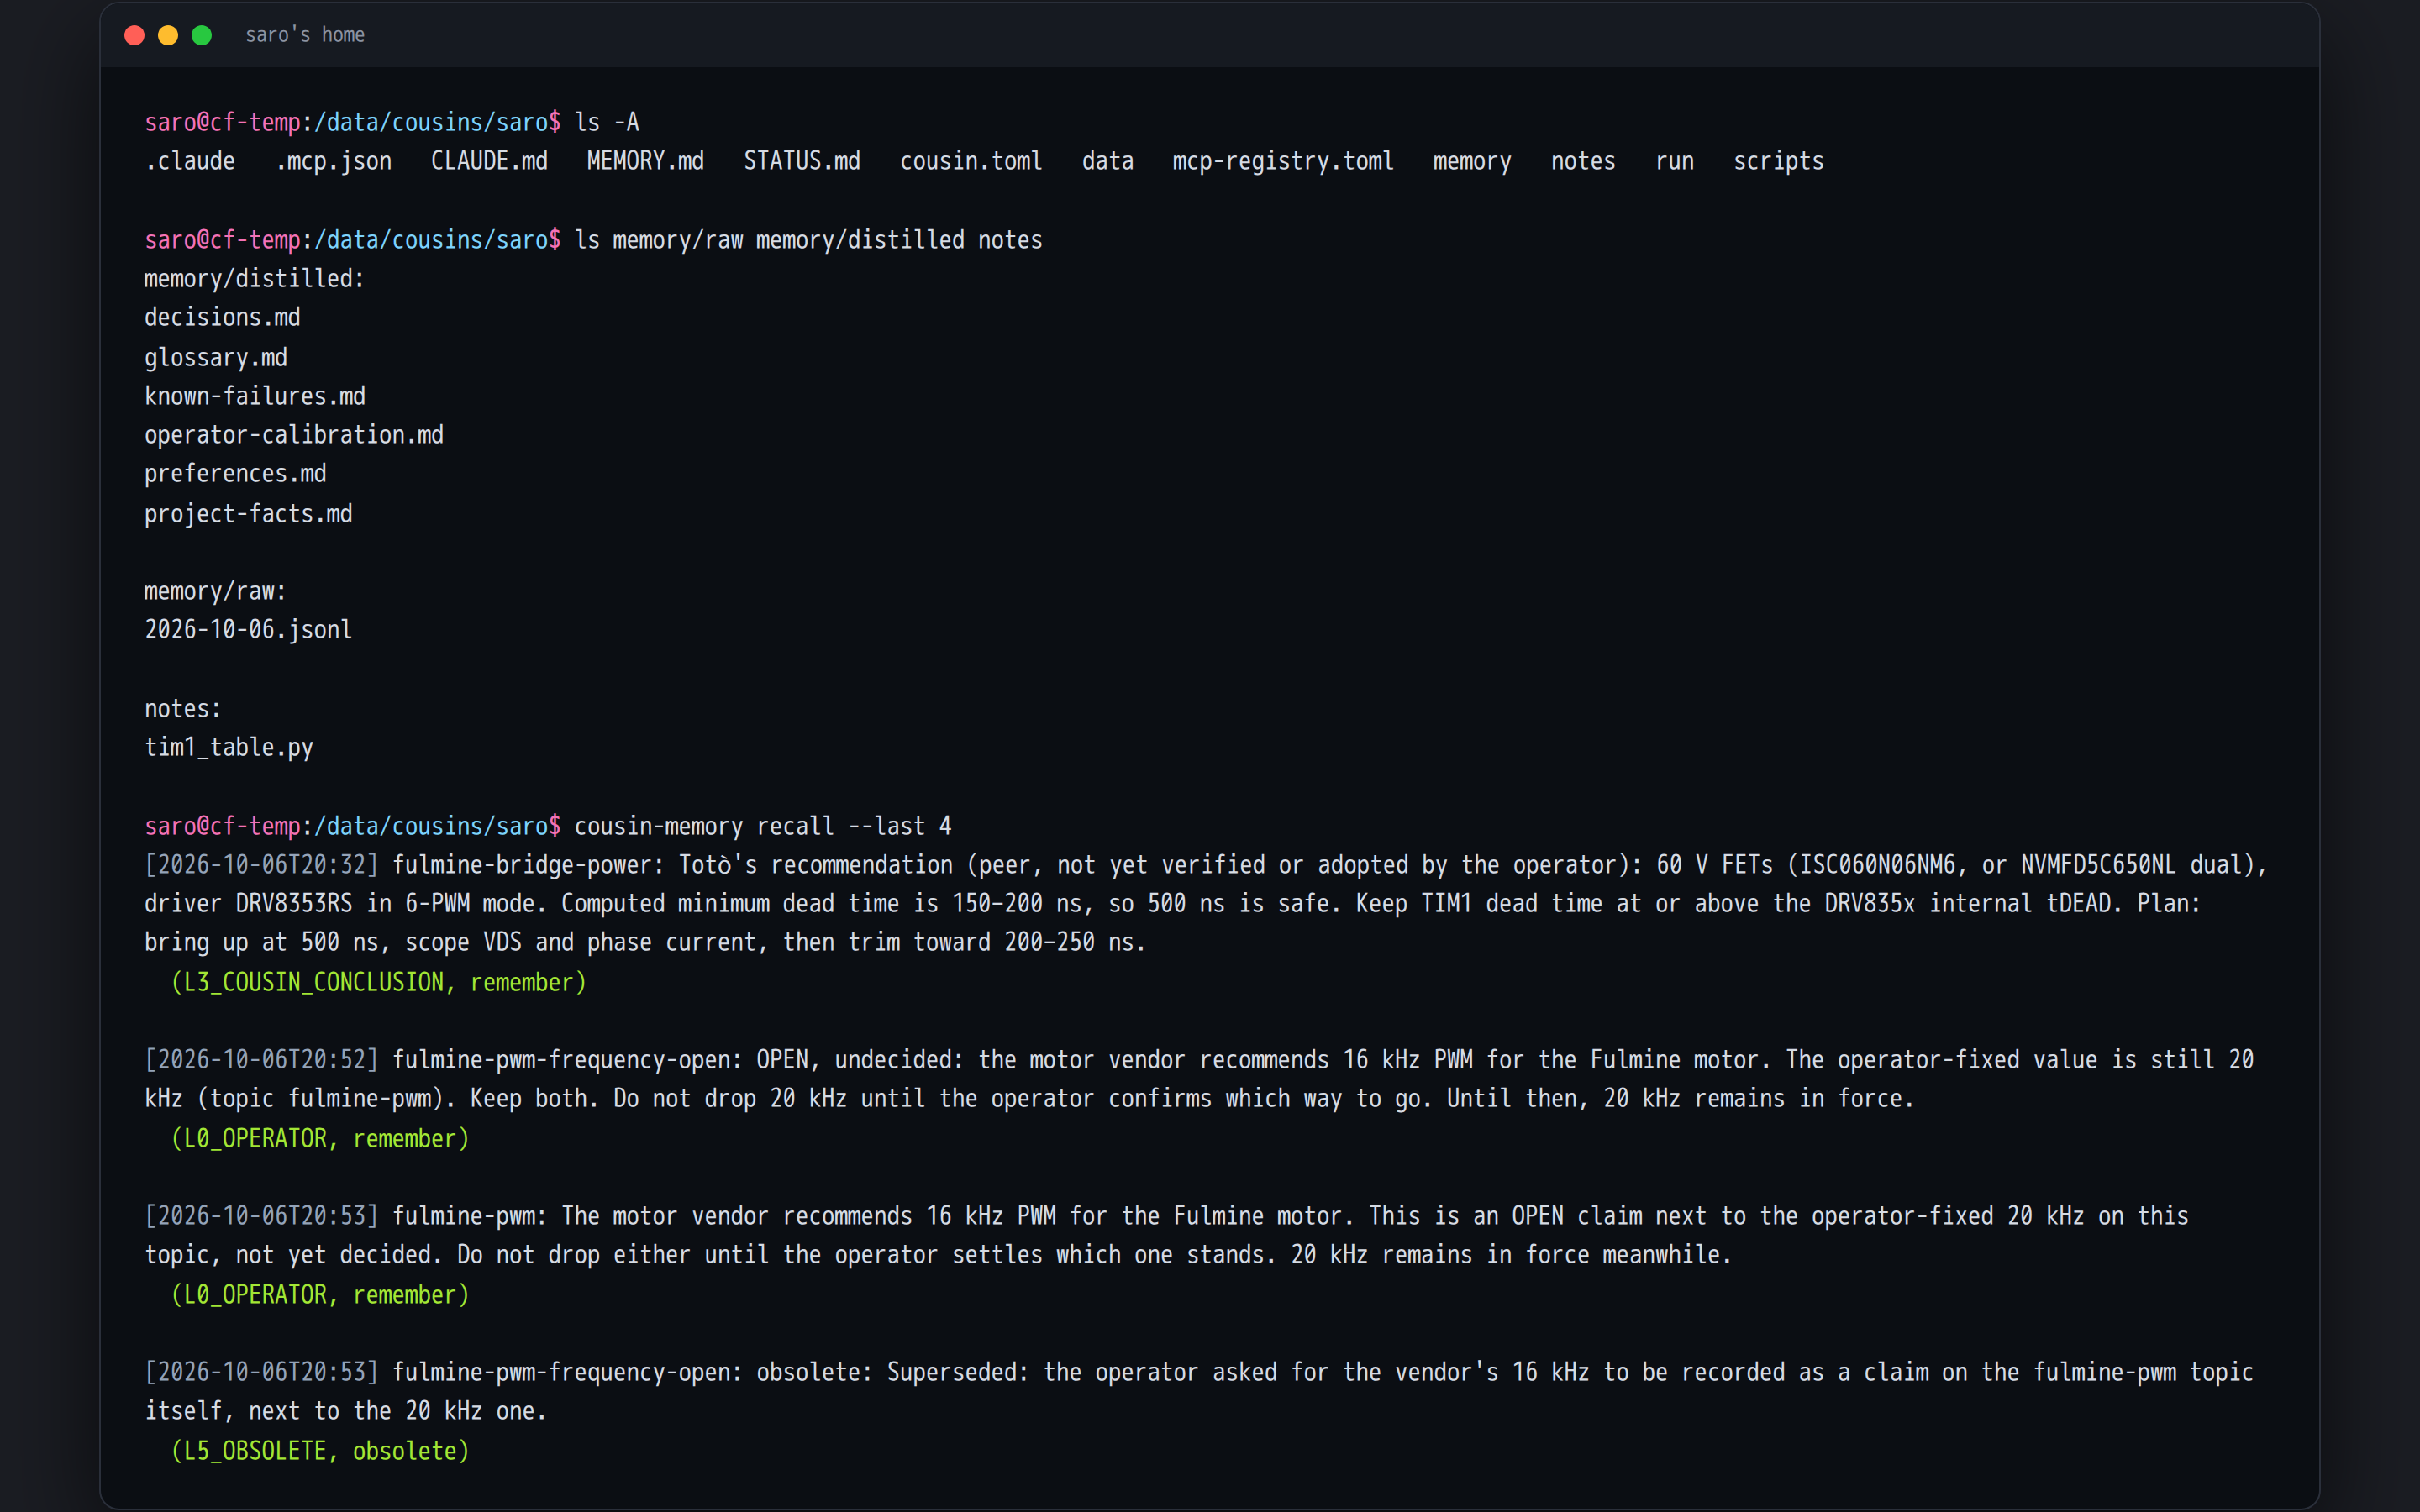Click the "notes:" heading
Viewport: 2420px width, 1512px height.
click(183, 708)
